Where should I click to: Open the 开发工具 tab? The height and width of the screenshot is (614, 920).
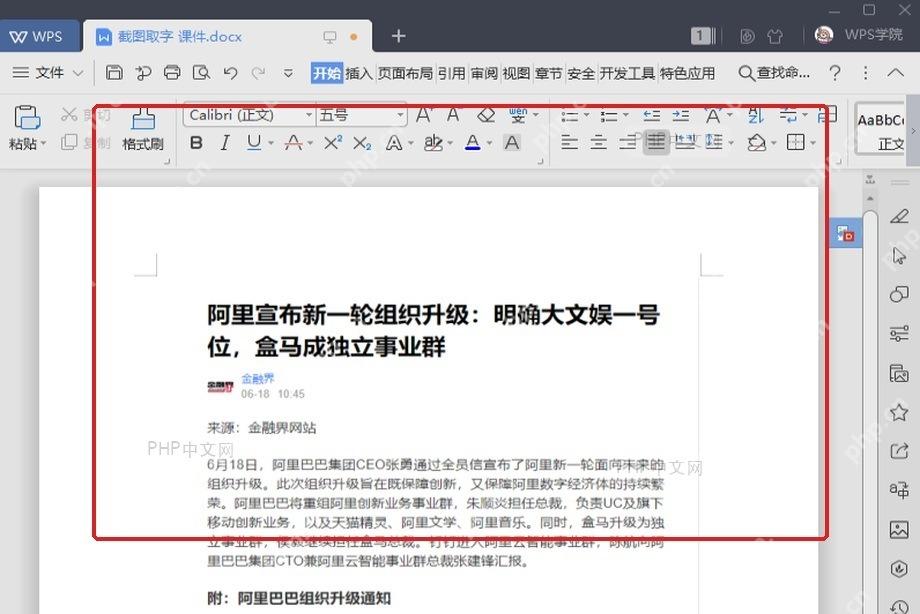627,73
